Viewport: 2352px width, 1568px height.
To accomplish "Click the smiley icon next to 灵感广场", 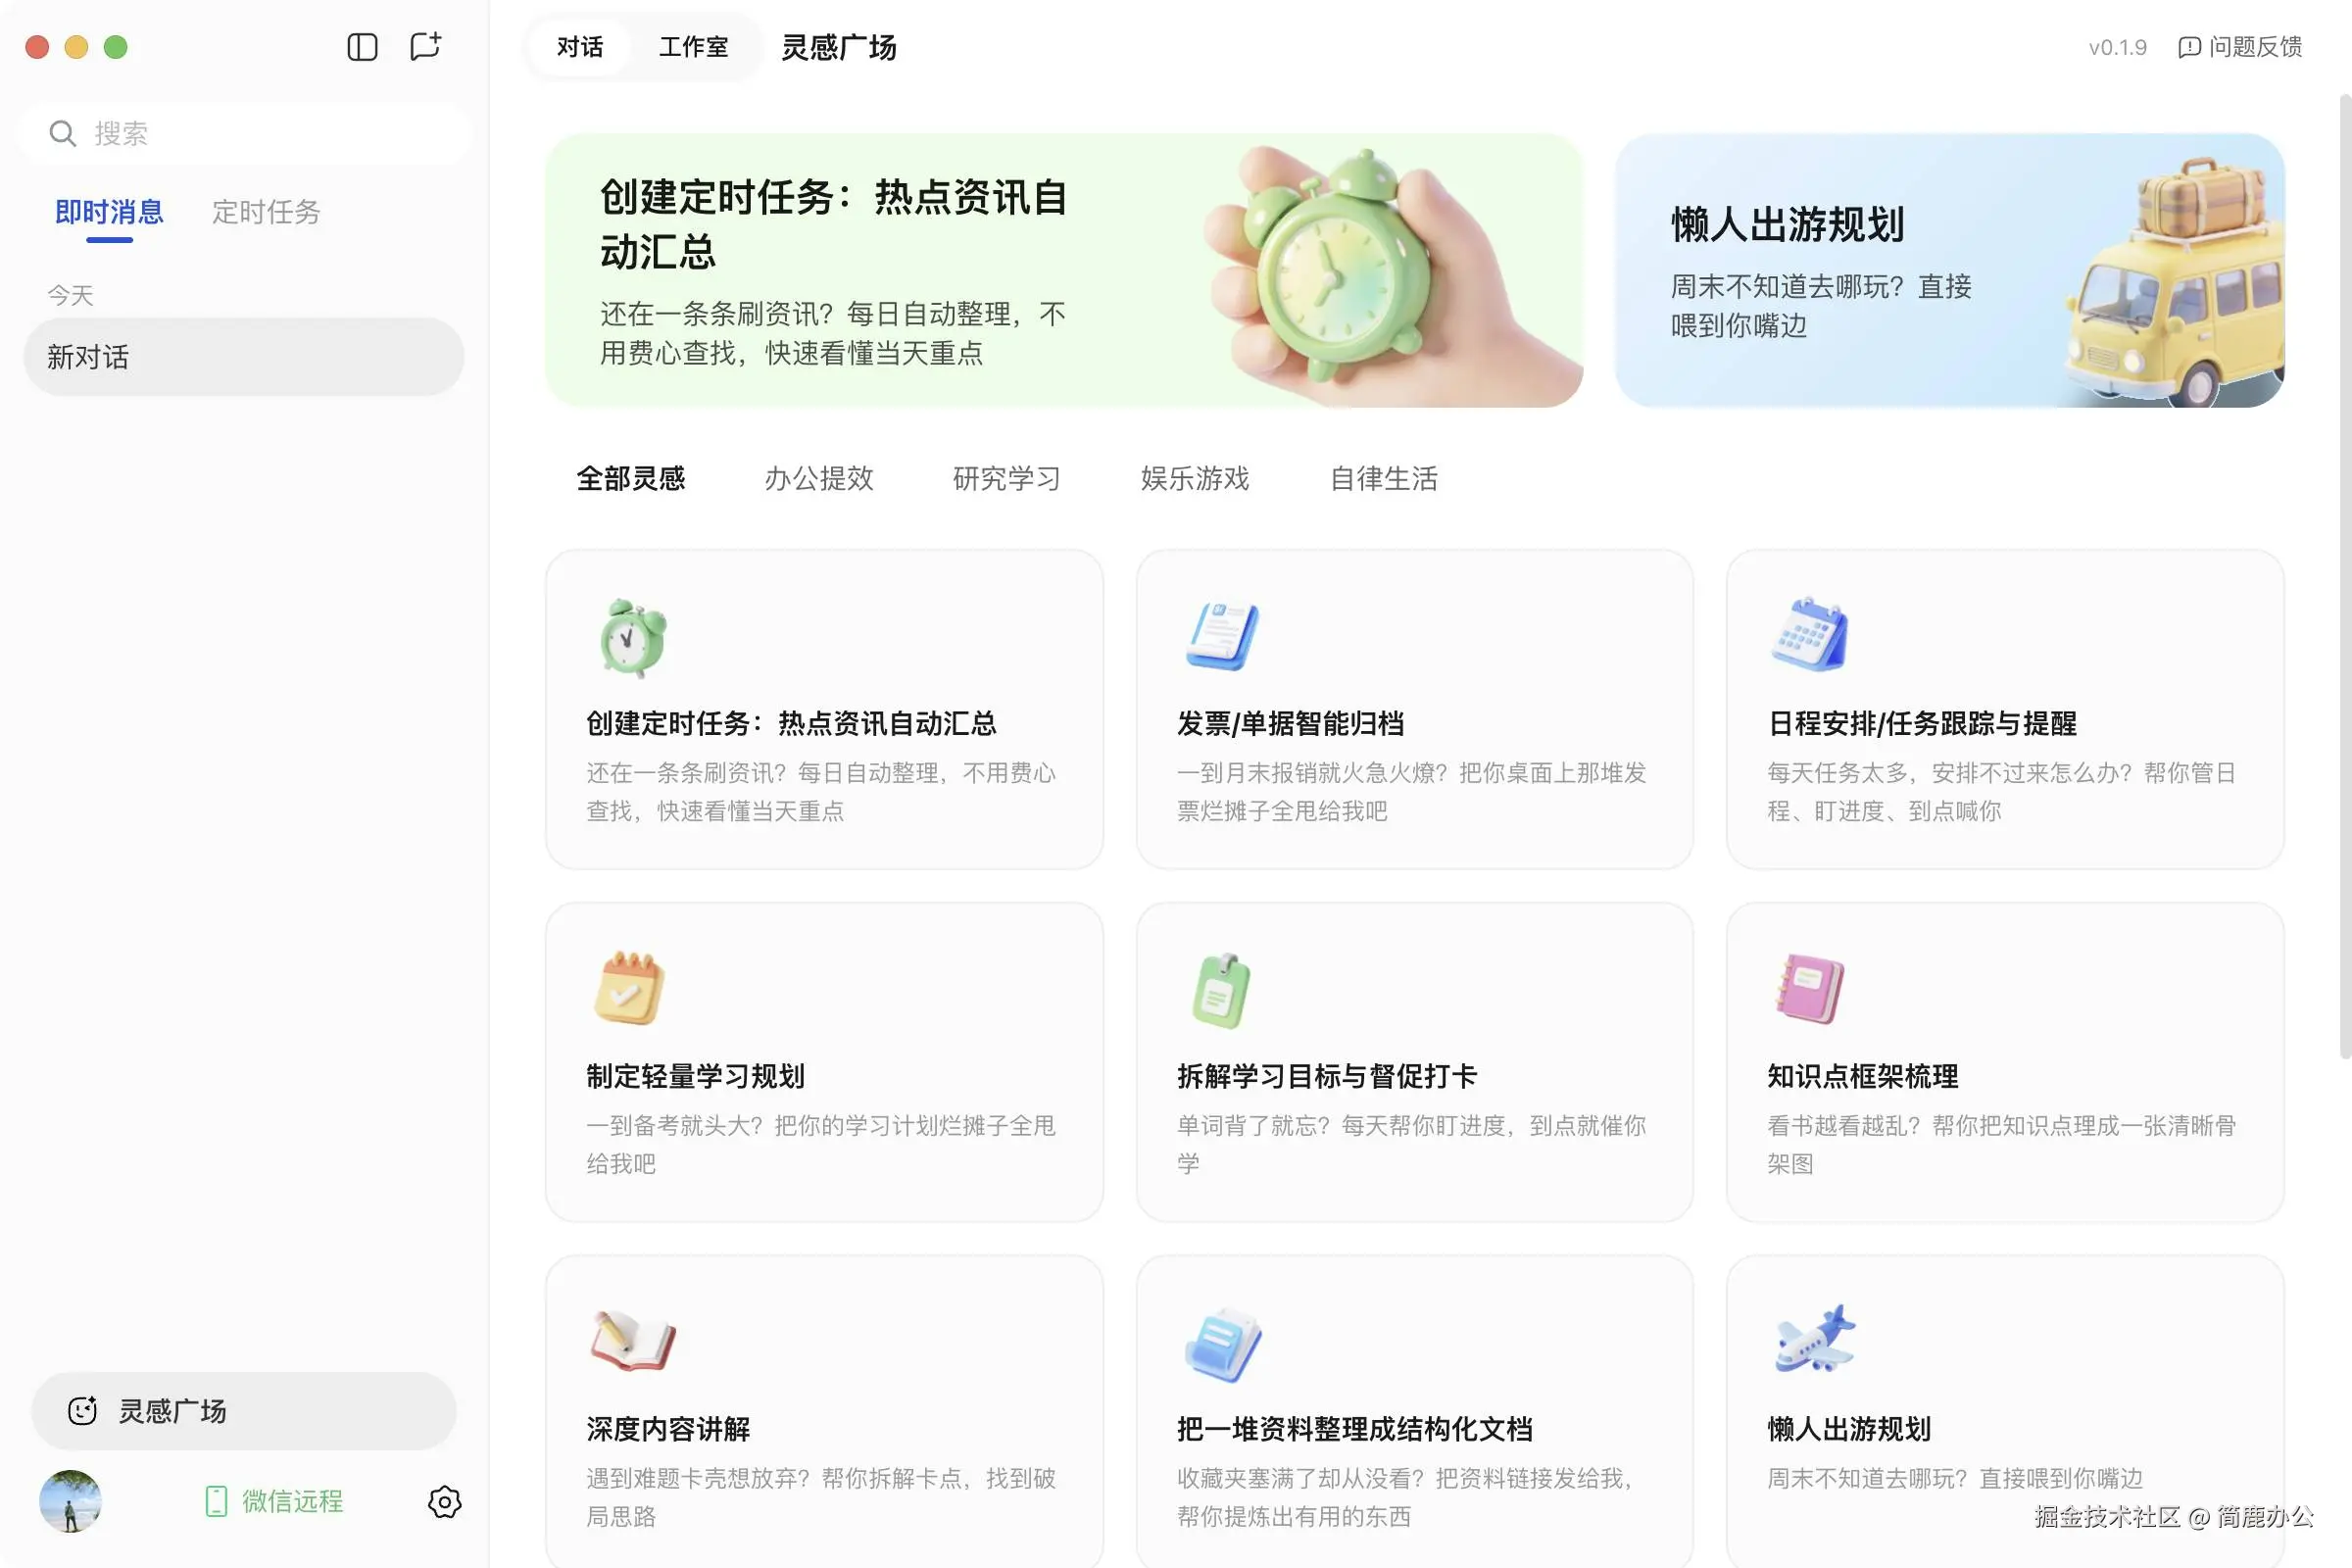I will [84, 1410].
